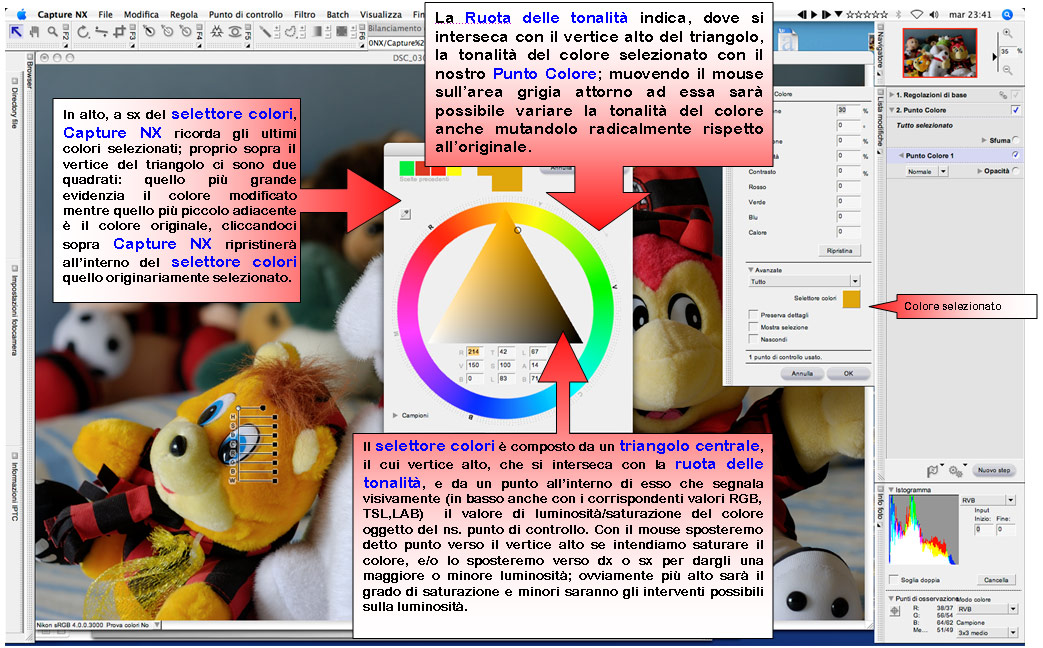This screenshot has width=1043, height=648.
Task: Open the Normale blend mode dropdown
Action: 927,172
